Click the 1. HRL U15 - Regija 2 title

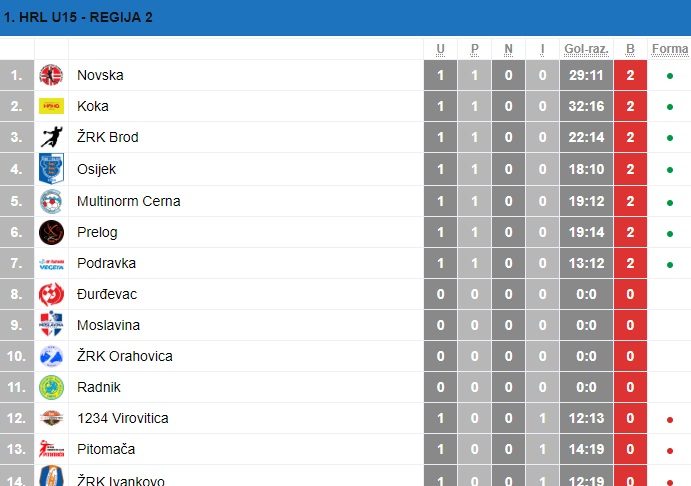[78, 17]
